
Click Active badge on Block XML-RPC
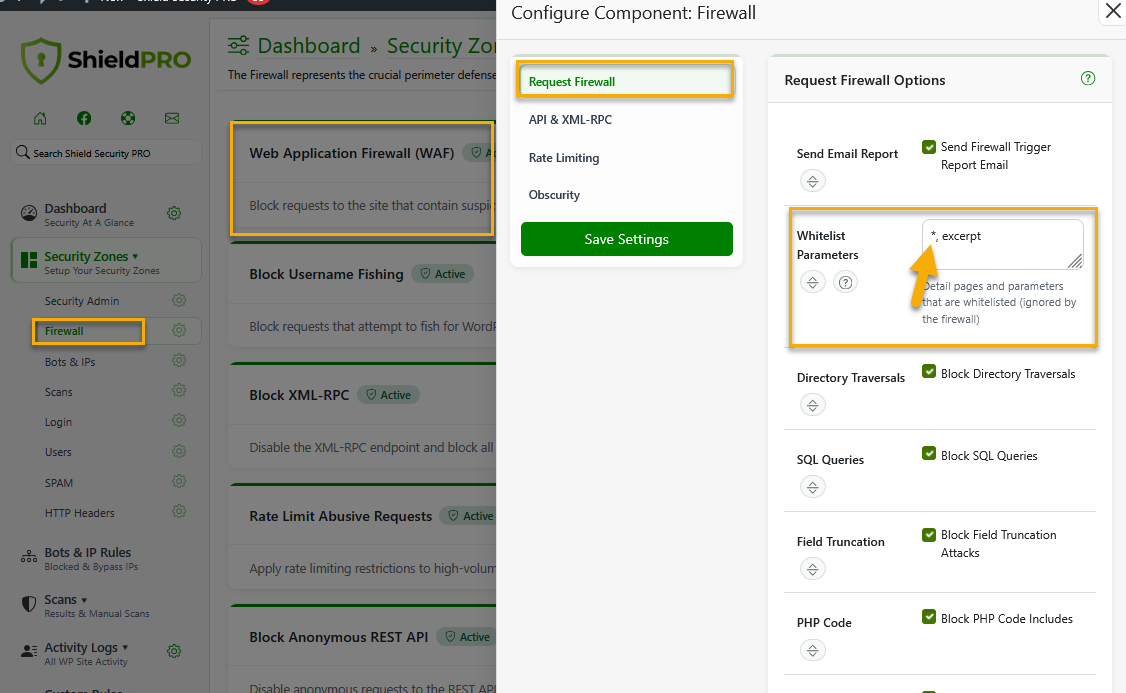coord(388,394)
